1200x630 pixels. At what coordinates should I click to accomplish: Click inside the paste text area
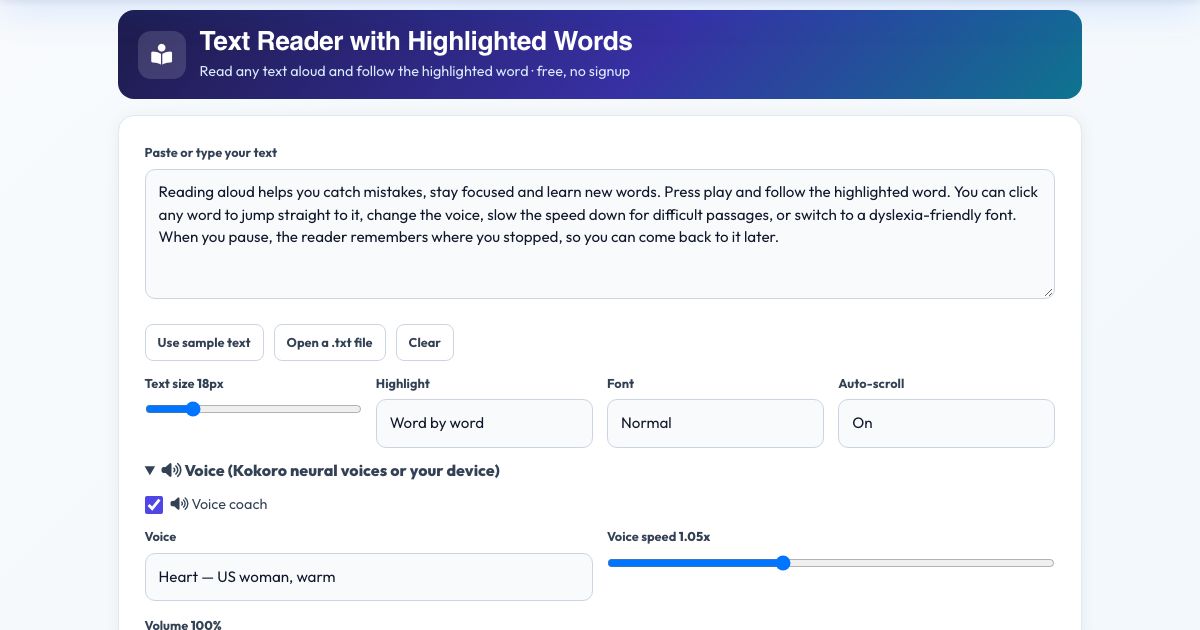pos(600,234)
